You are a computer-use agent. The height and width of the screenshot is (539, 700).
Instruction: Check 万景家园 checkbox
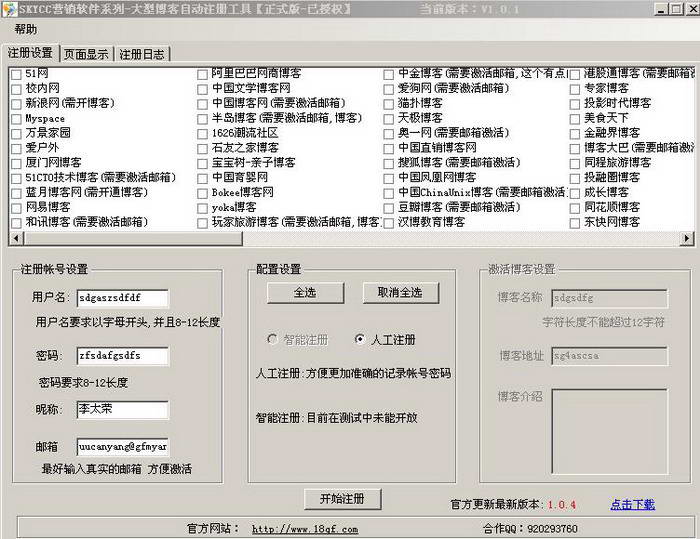tap(16, 134)
